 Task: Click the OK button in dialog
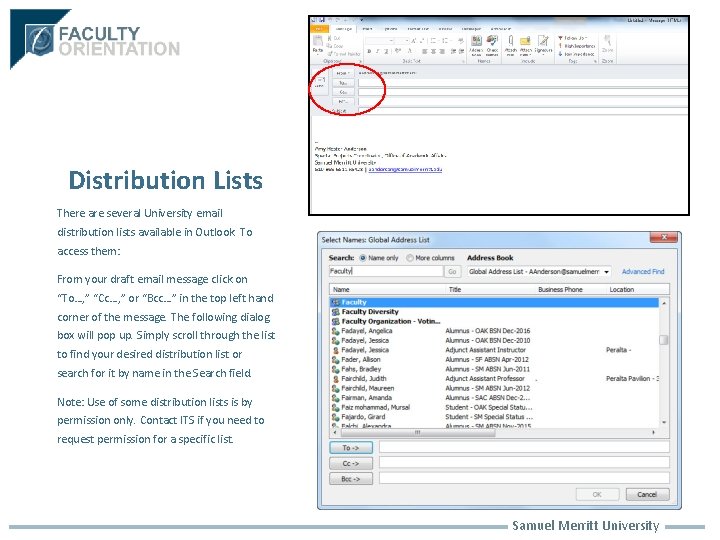[597, 495]
